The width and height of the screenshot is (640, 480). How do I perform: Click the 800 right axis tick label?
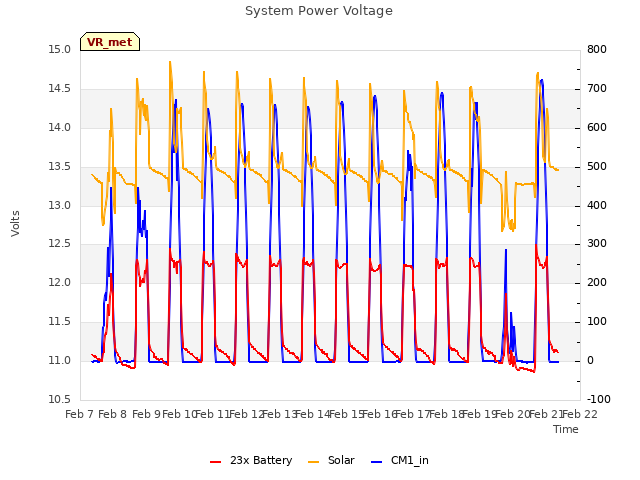(597, 50)
